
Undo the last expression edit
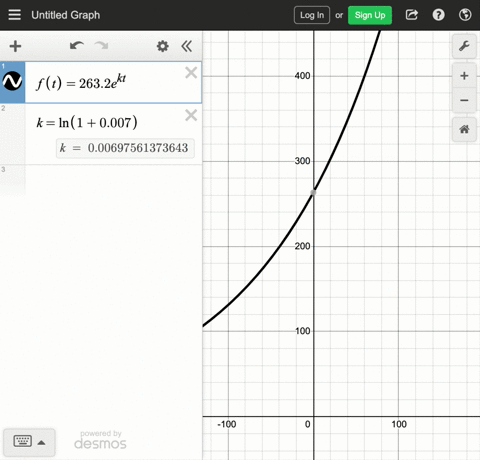(76, 46)
